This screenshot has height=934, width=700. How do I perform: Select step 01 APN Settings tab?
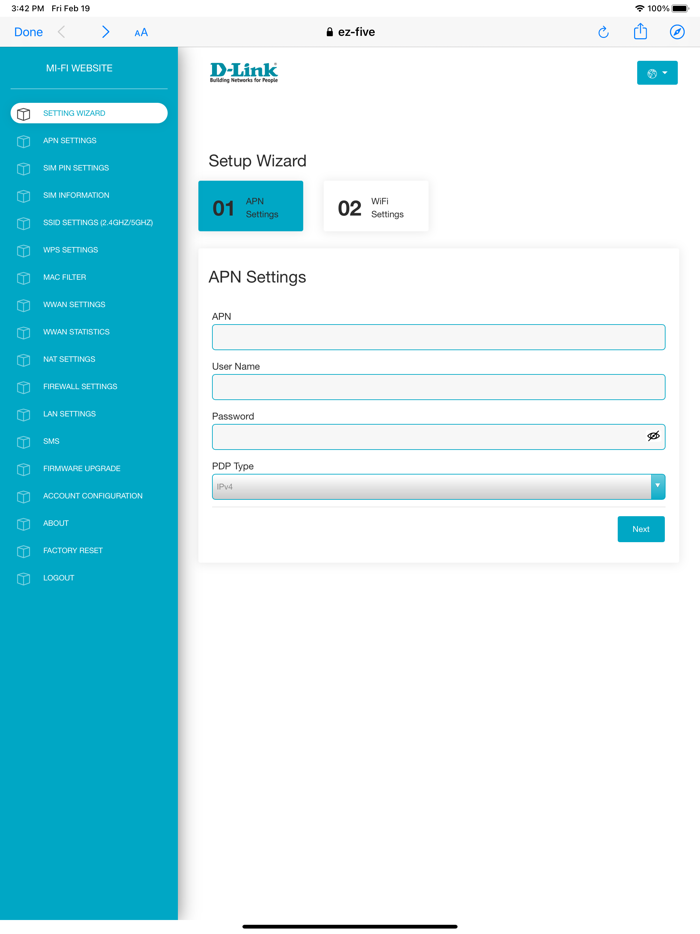click(251, 206)
